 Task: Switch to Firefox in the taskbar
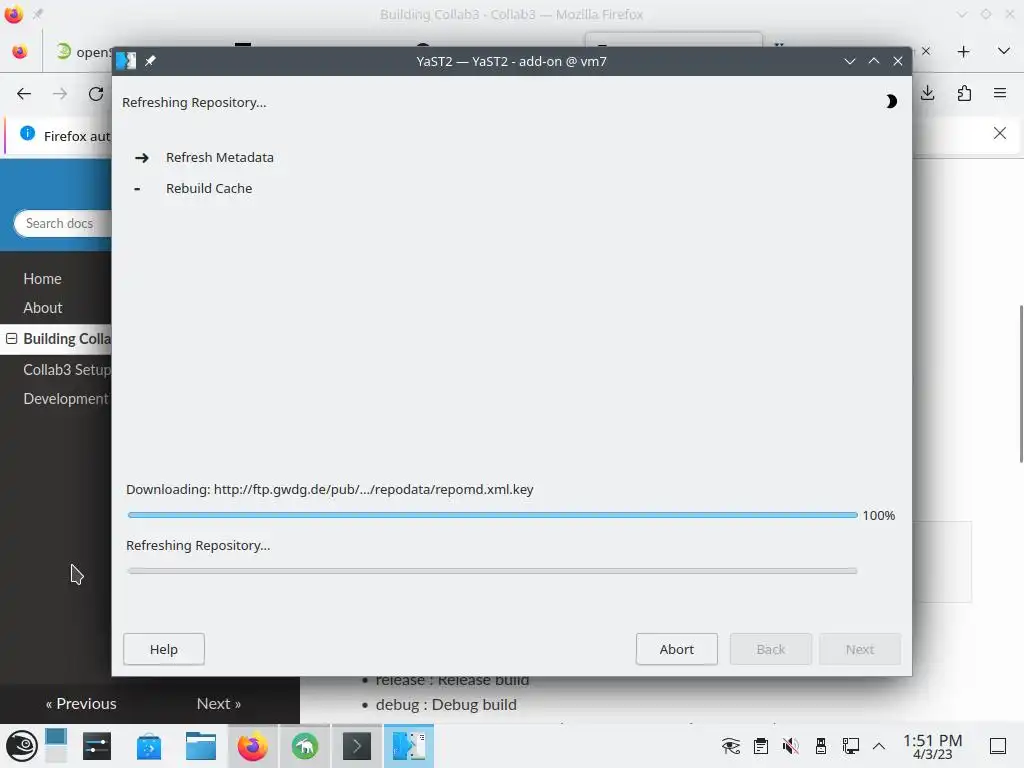[253, 746]
